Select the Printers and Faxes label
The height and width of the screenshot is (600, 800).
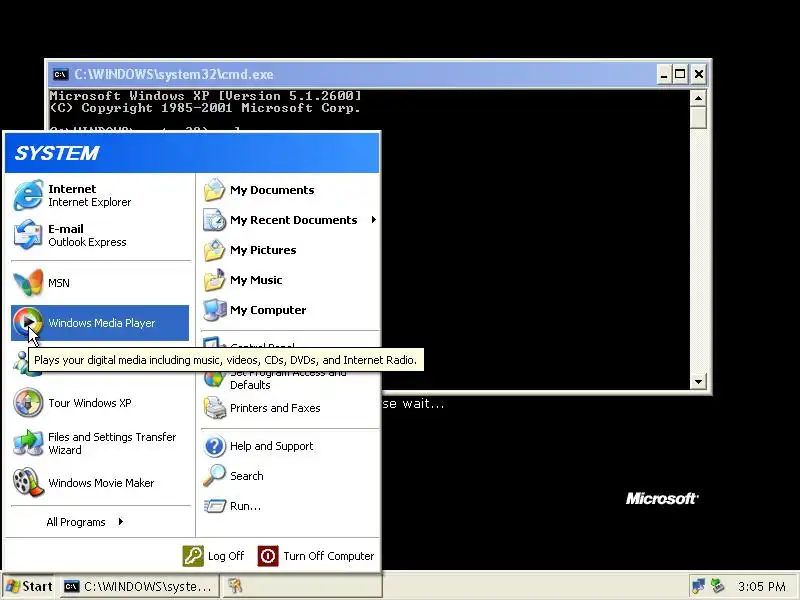[275, 408]
